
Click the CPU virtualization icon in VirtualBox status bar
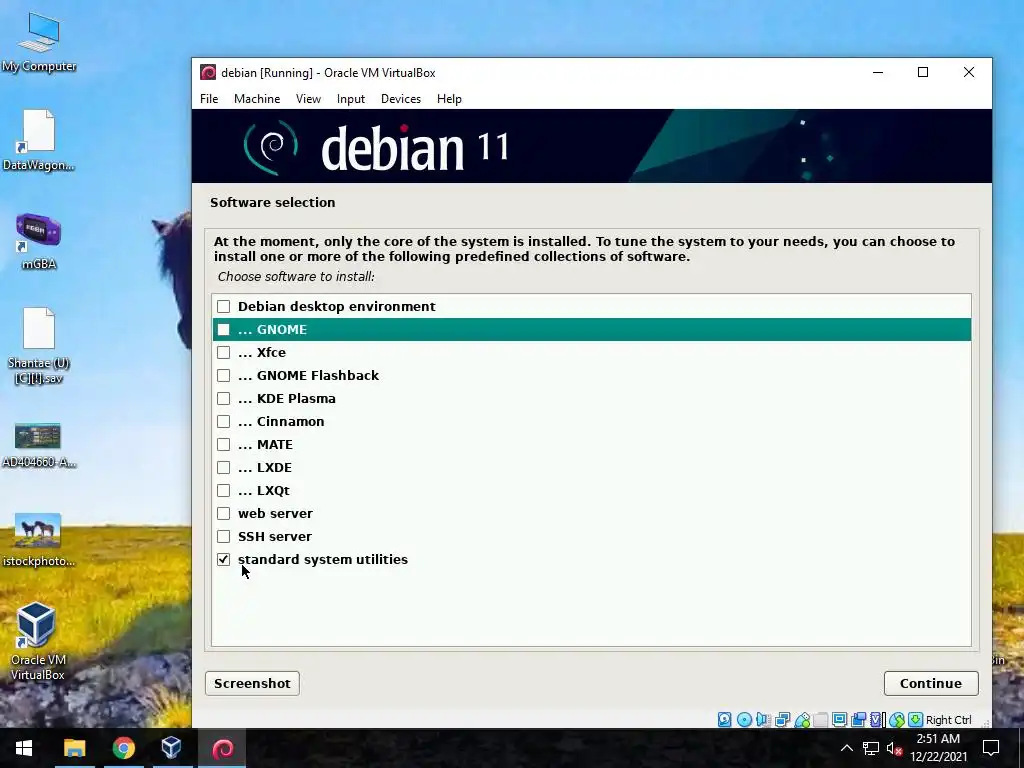tap(876, 720)
